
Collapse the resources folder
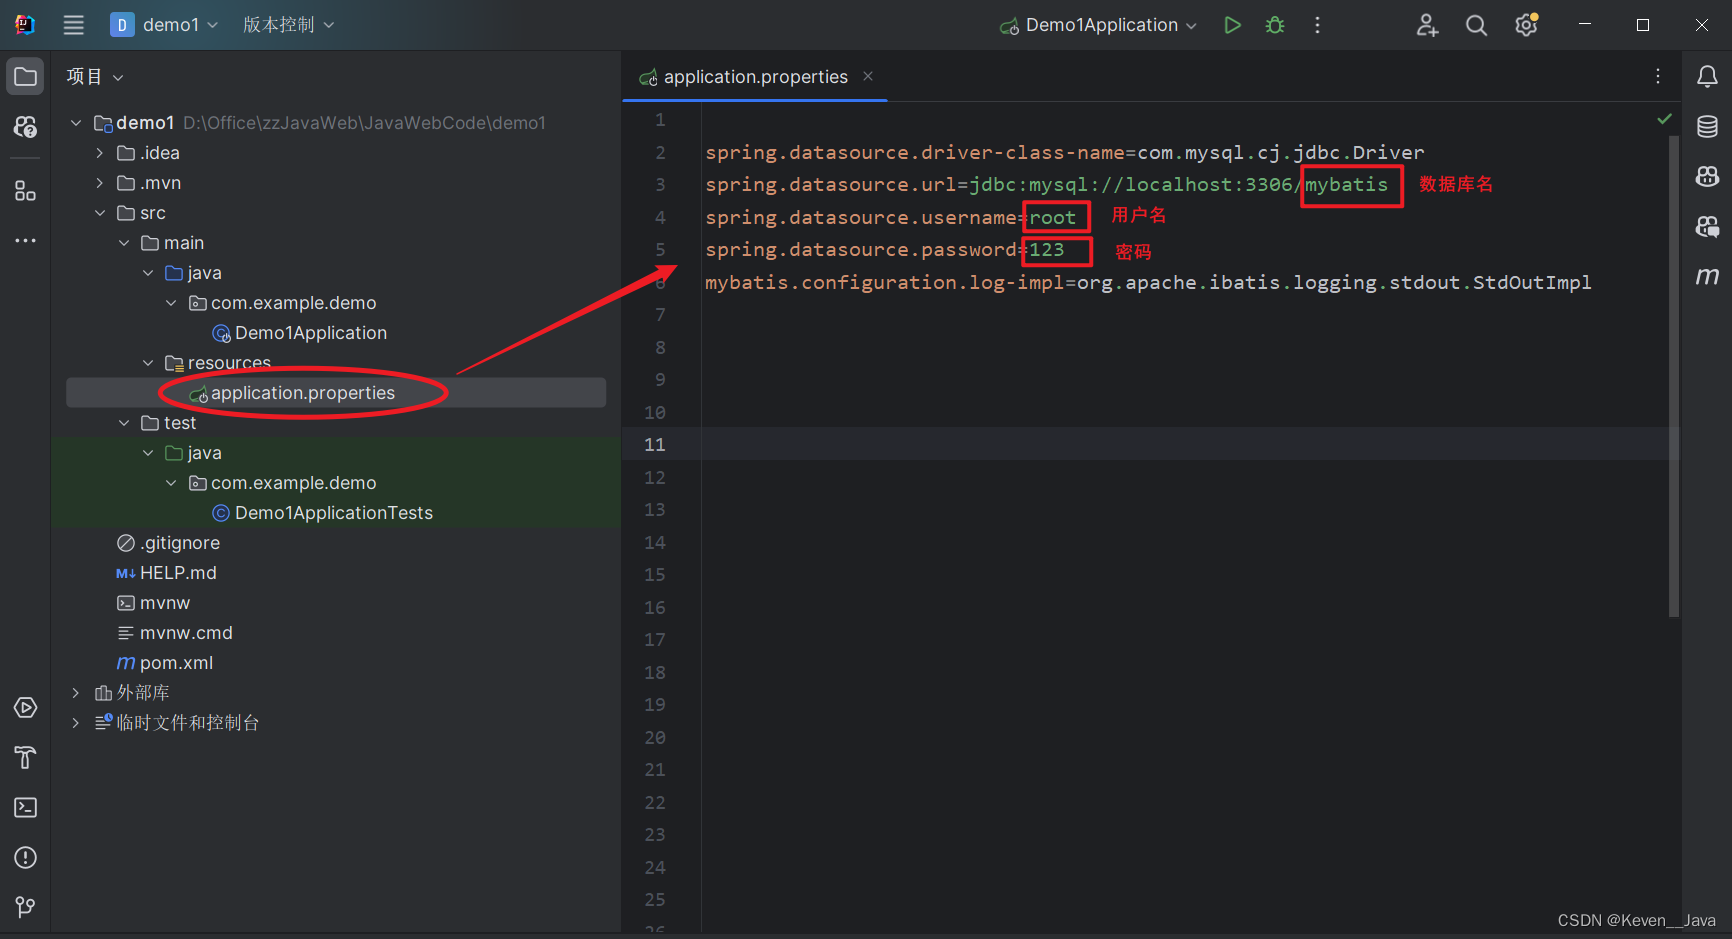coord(148,363)
